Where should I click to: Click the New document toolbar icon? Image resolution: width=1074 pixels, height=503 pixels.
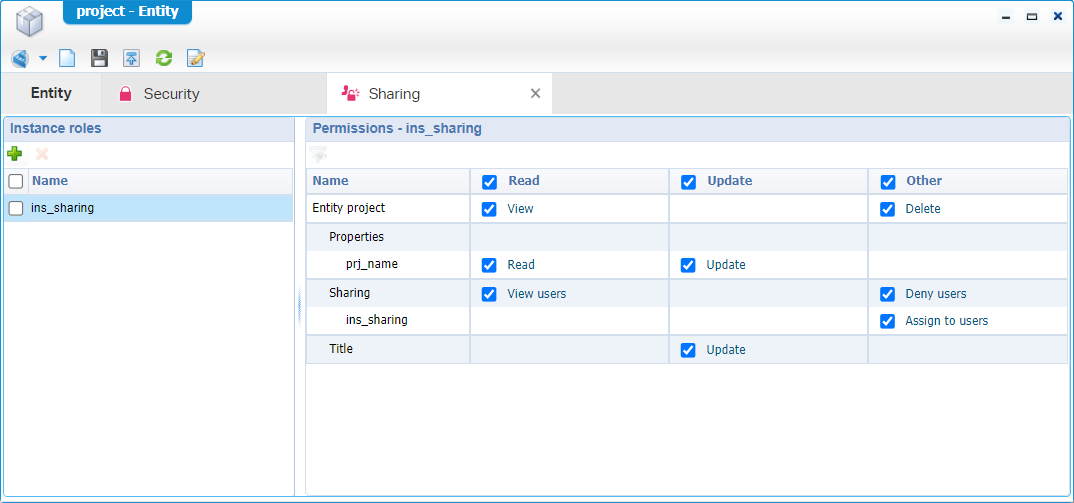[67, 59]
